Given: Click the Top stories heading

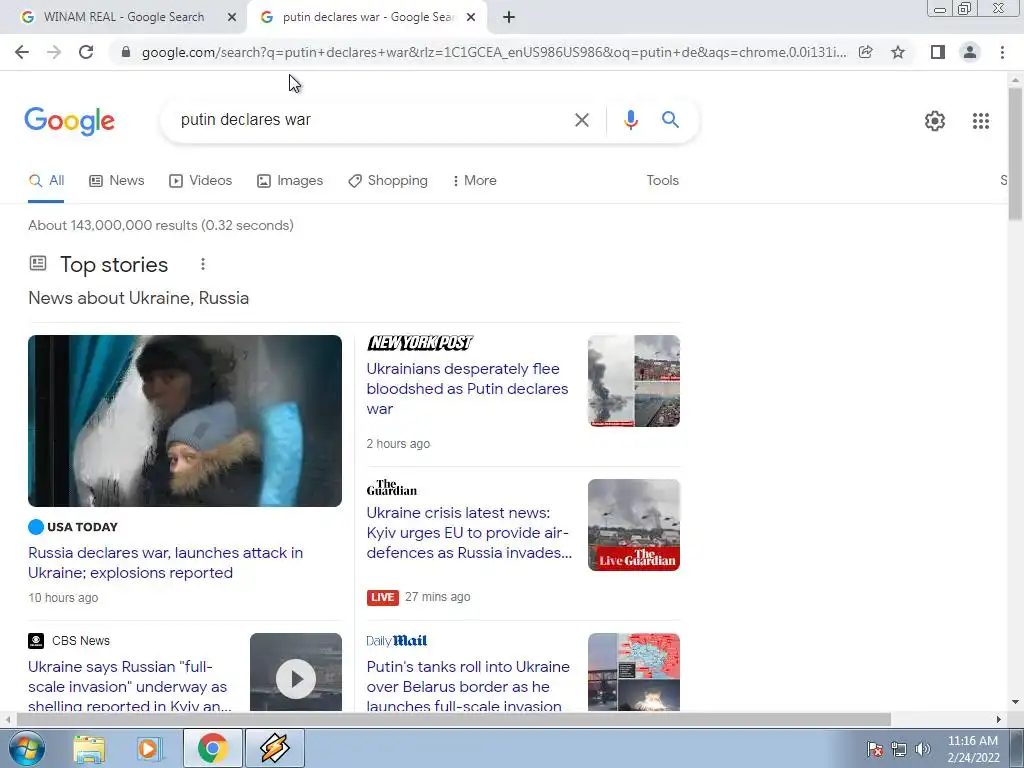Looking at the screenshot, I should pyautogui.click(x=114, y=264).
